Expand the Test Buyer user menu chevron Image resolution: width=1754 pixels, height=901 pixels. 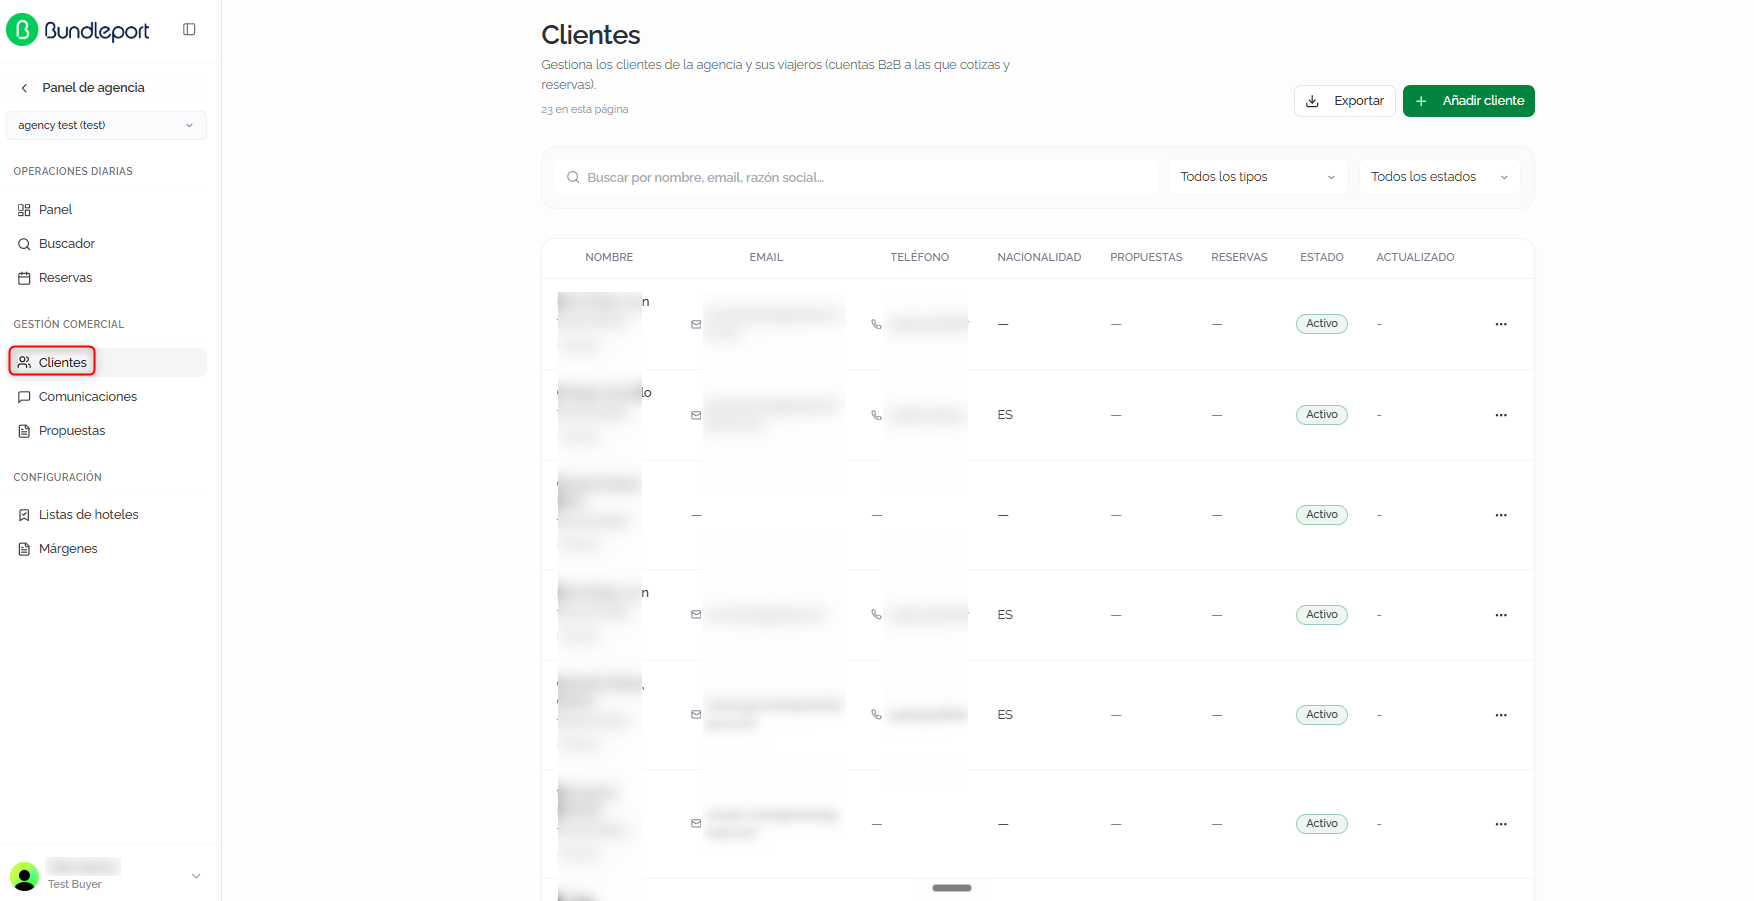tap(196, 876)
